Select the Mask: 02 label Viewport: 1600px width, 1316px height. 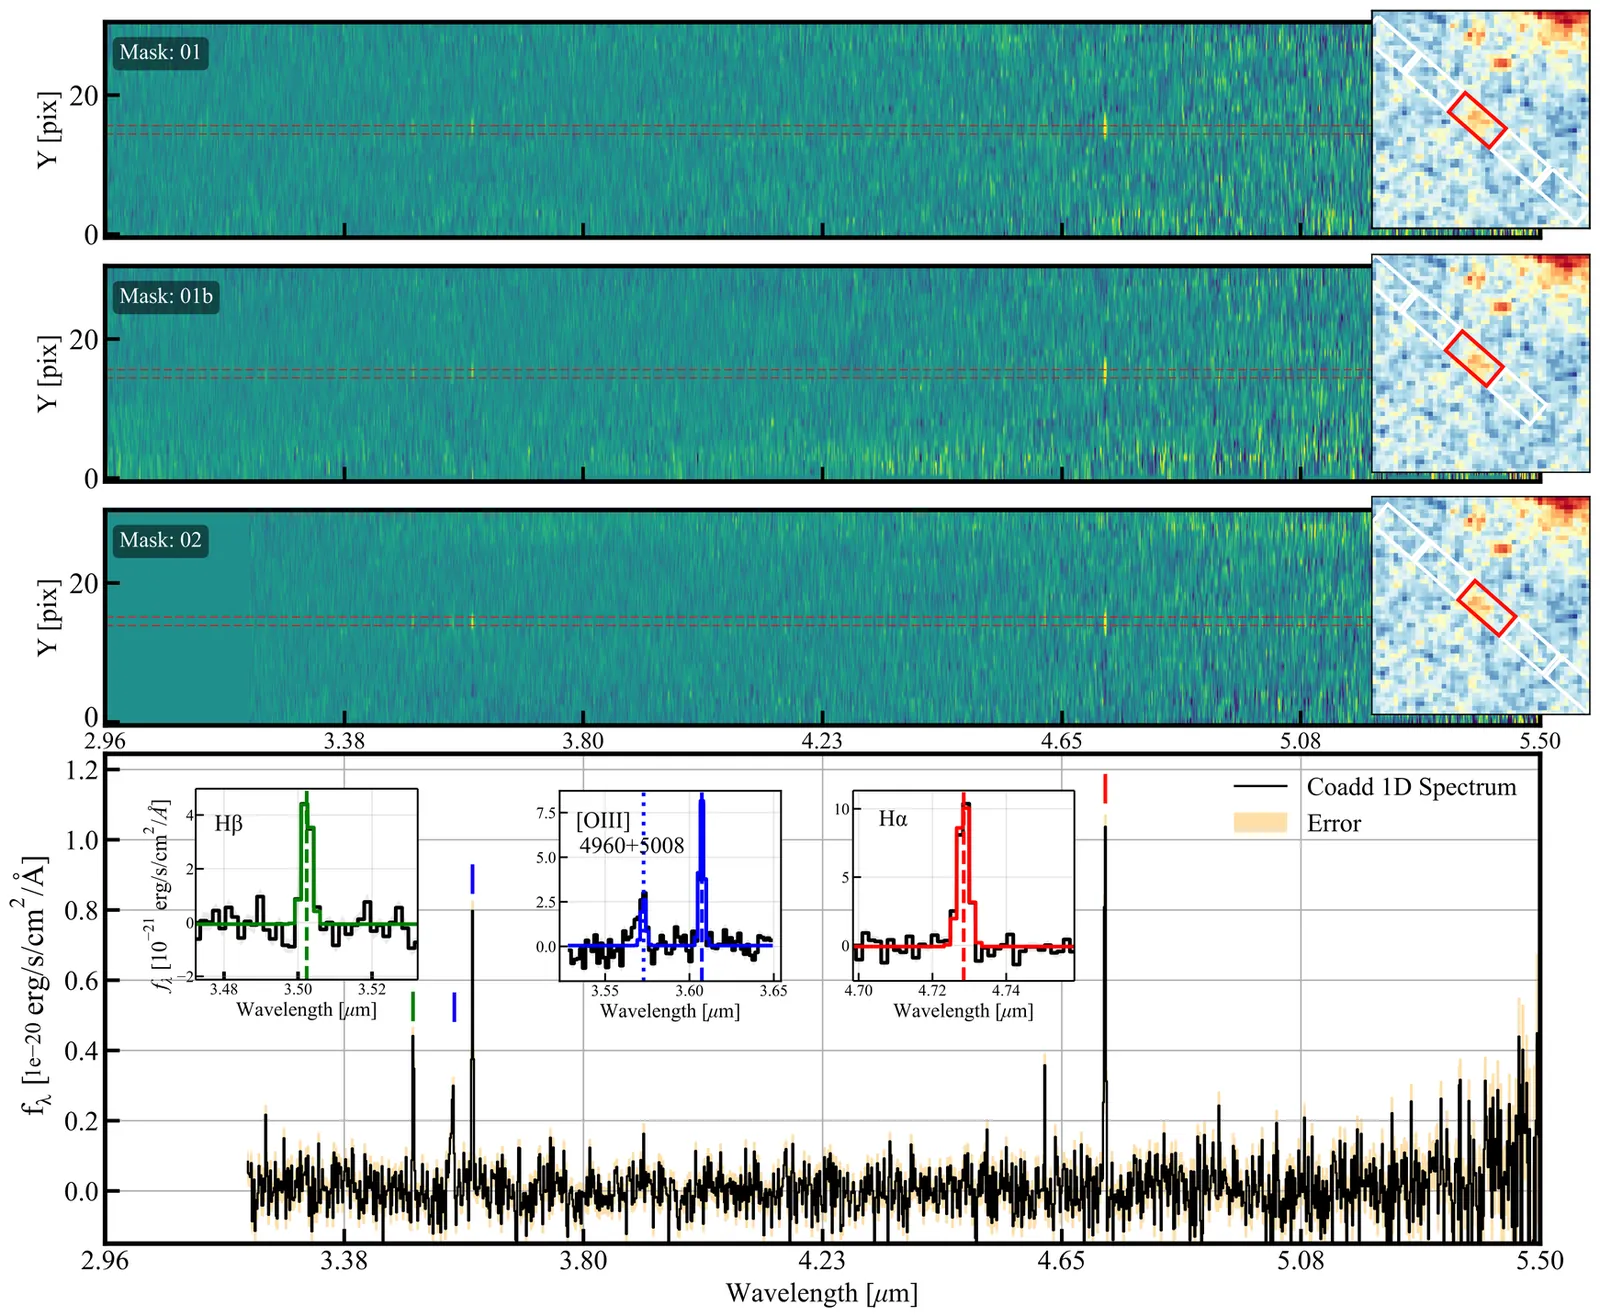(x=160, y=541)
